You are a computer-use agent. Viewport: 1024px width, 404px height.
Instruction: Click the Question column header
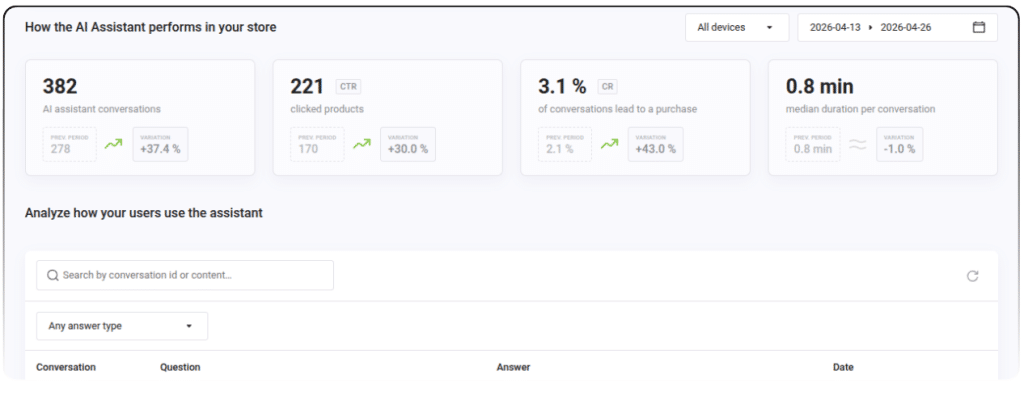click(x=180, y=367)
